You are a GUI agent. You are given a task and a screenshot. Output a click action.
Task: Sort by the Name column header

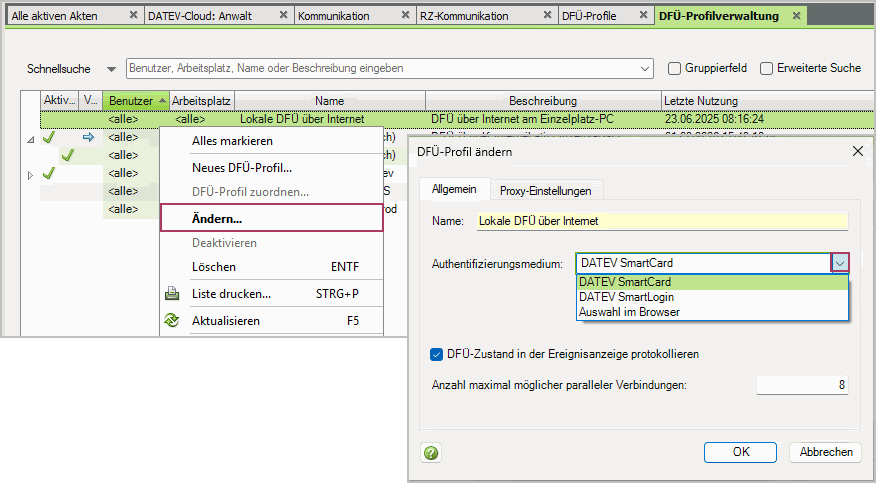tap(330, 101)
